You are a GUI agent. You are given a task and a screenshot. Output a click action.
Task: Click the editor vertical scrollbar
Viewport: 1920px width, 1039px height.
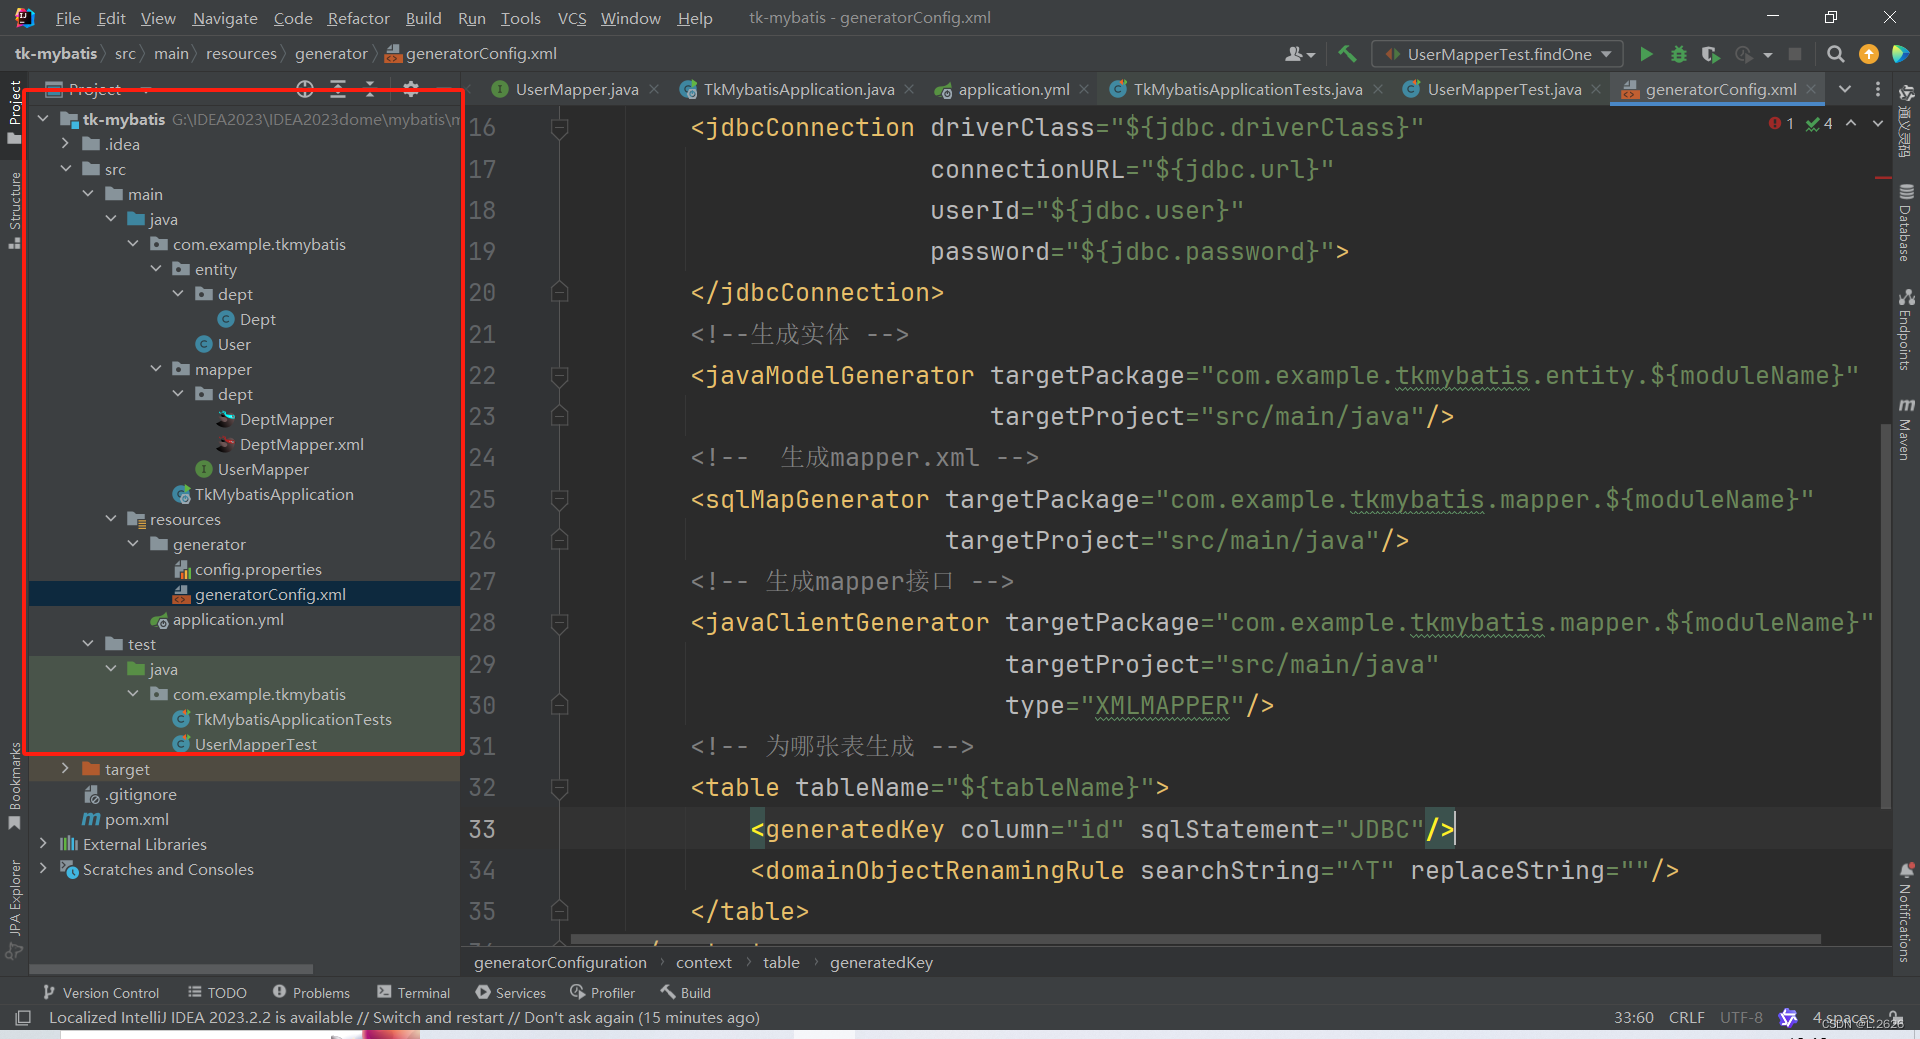1885,615
